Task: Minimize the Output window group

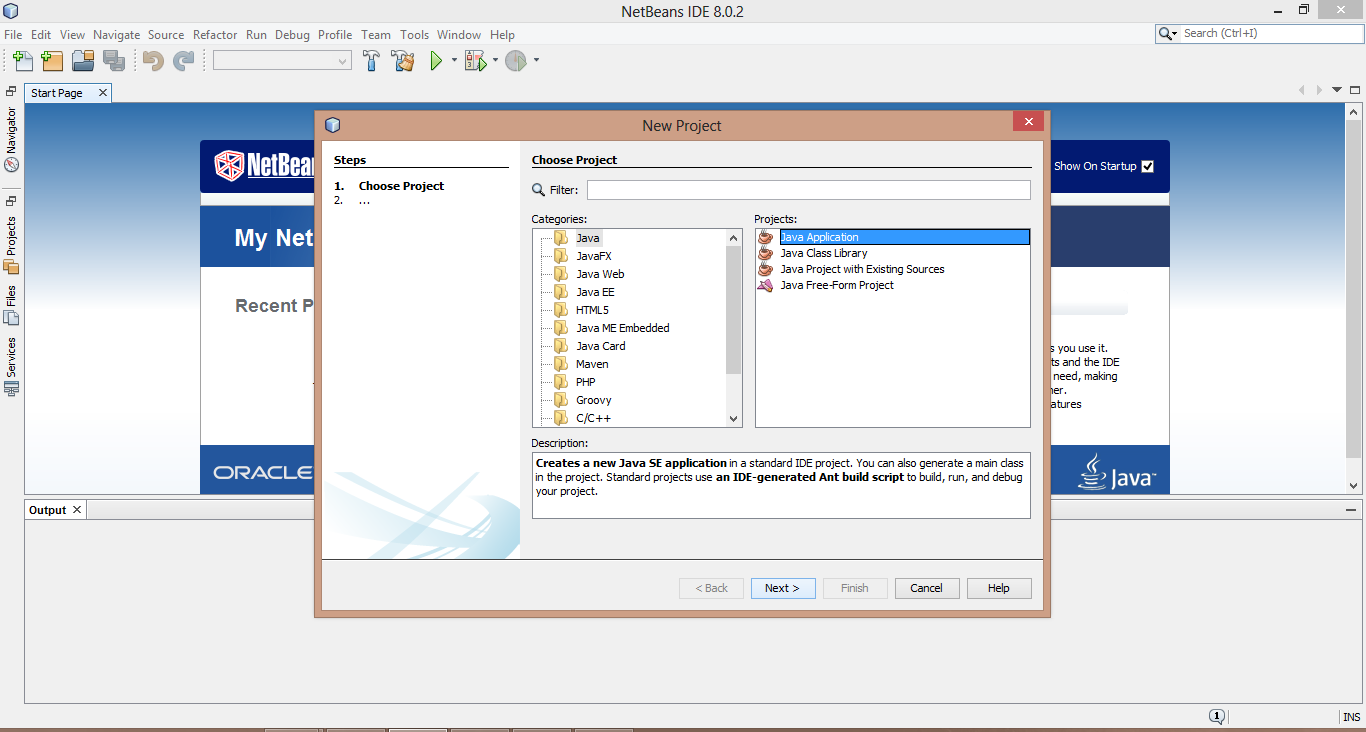Action: click(1351, 510)
